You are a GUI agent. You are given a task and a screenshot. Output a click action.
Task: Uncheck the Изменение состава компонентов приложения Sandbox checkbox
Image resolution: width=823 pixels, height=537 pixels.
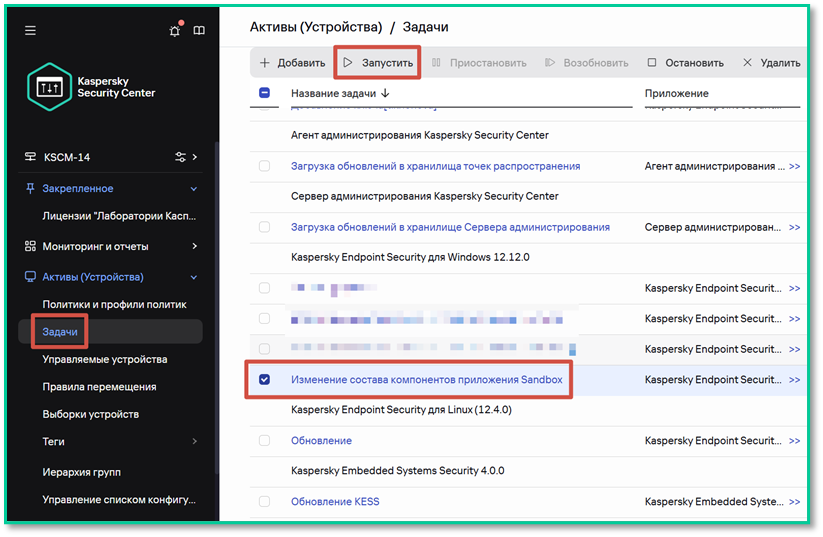(x=265, y=379)
